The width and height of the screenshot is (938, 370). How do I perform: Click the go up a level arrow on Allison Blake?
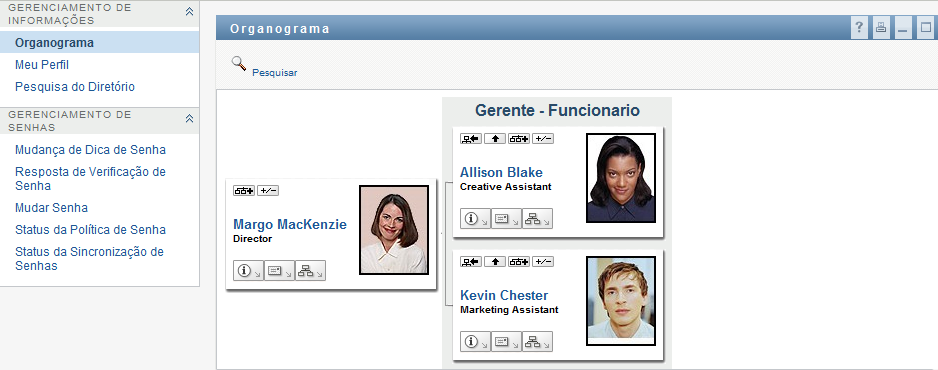[x=495, y=139]
